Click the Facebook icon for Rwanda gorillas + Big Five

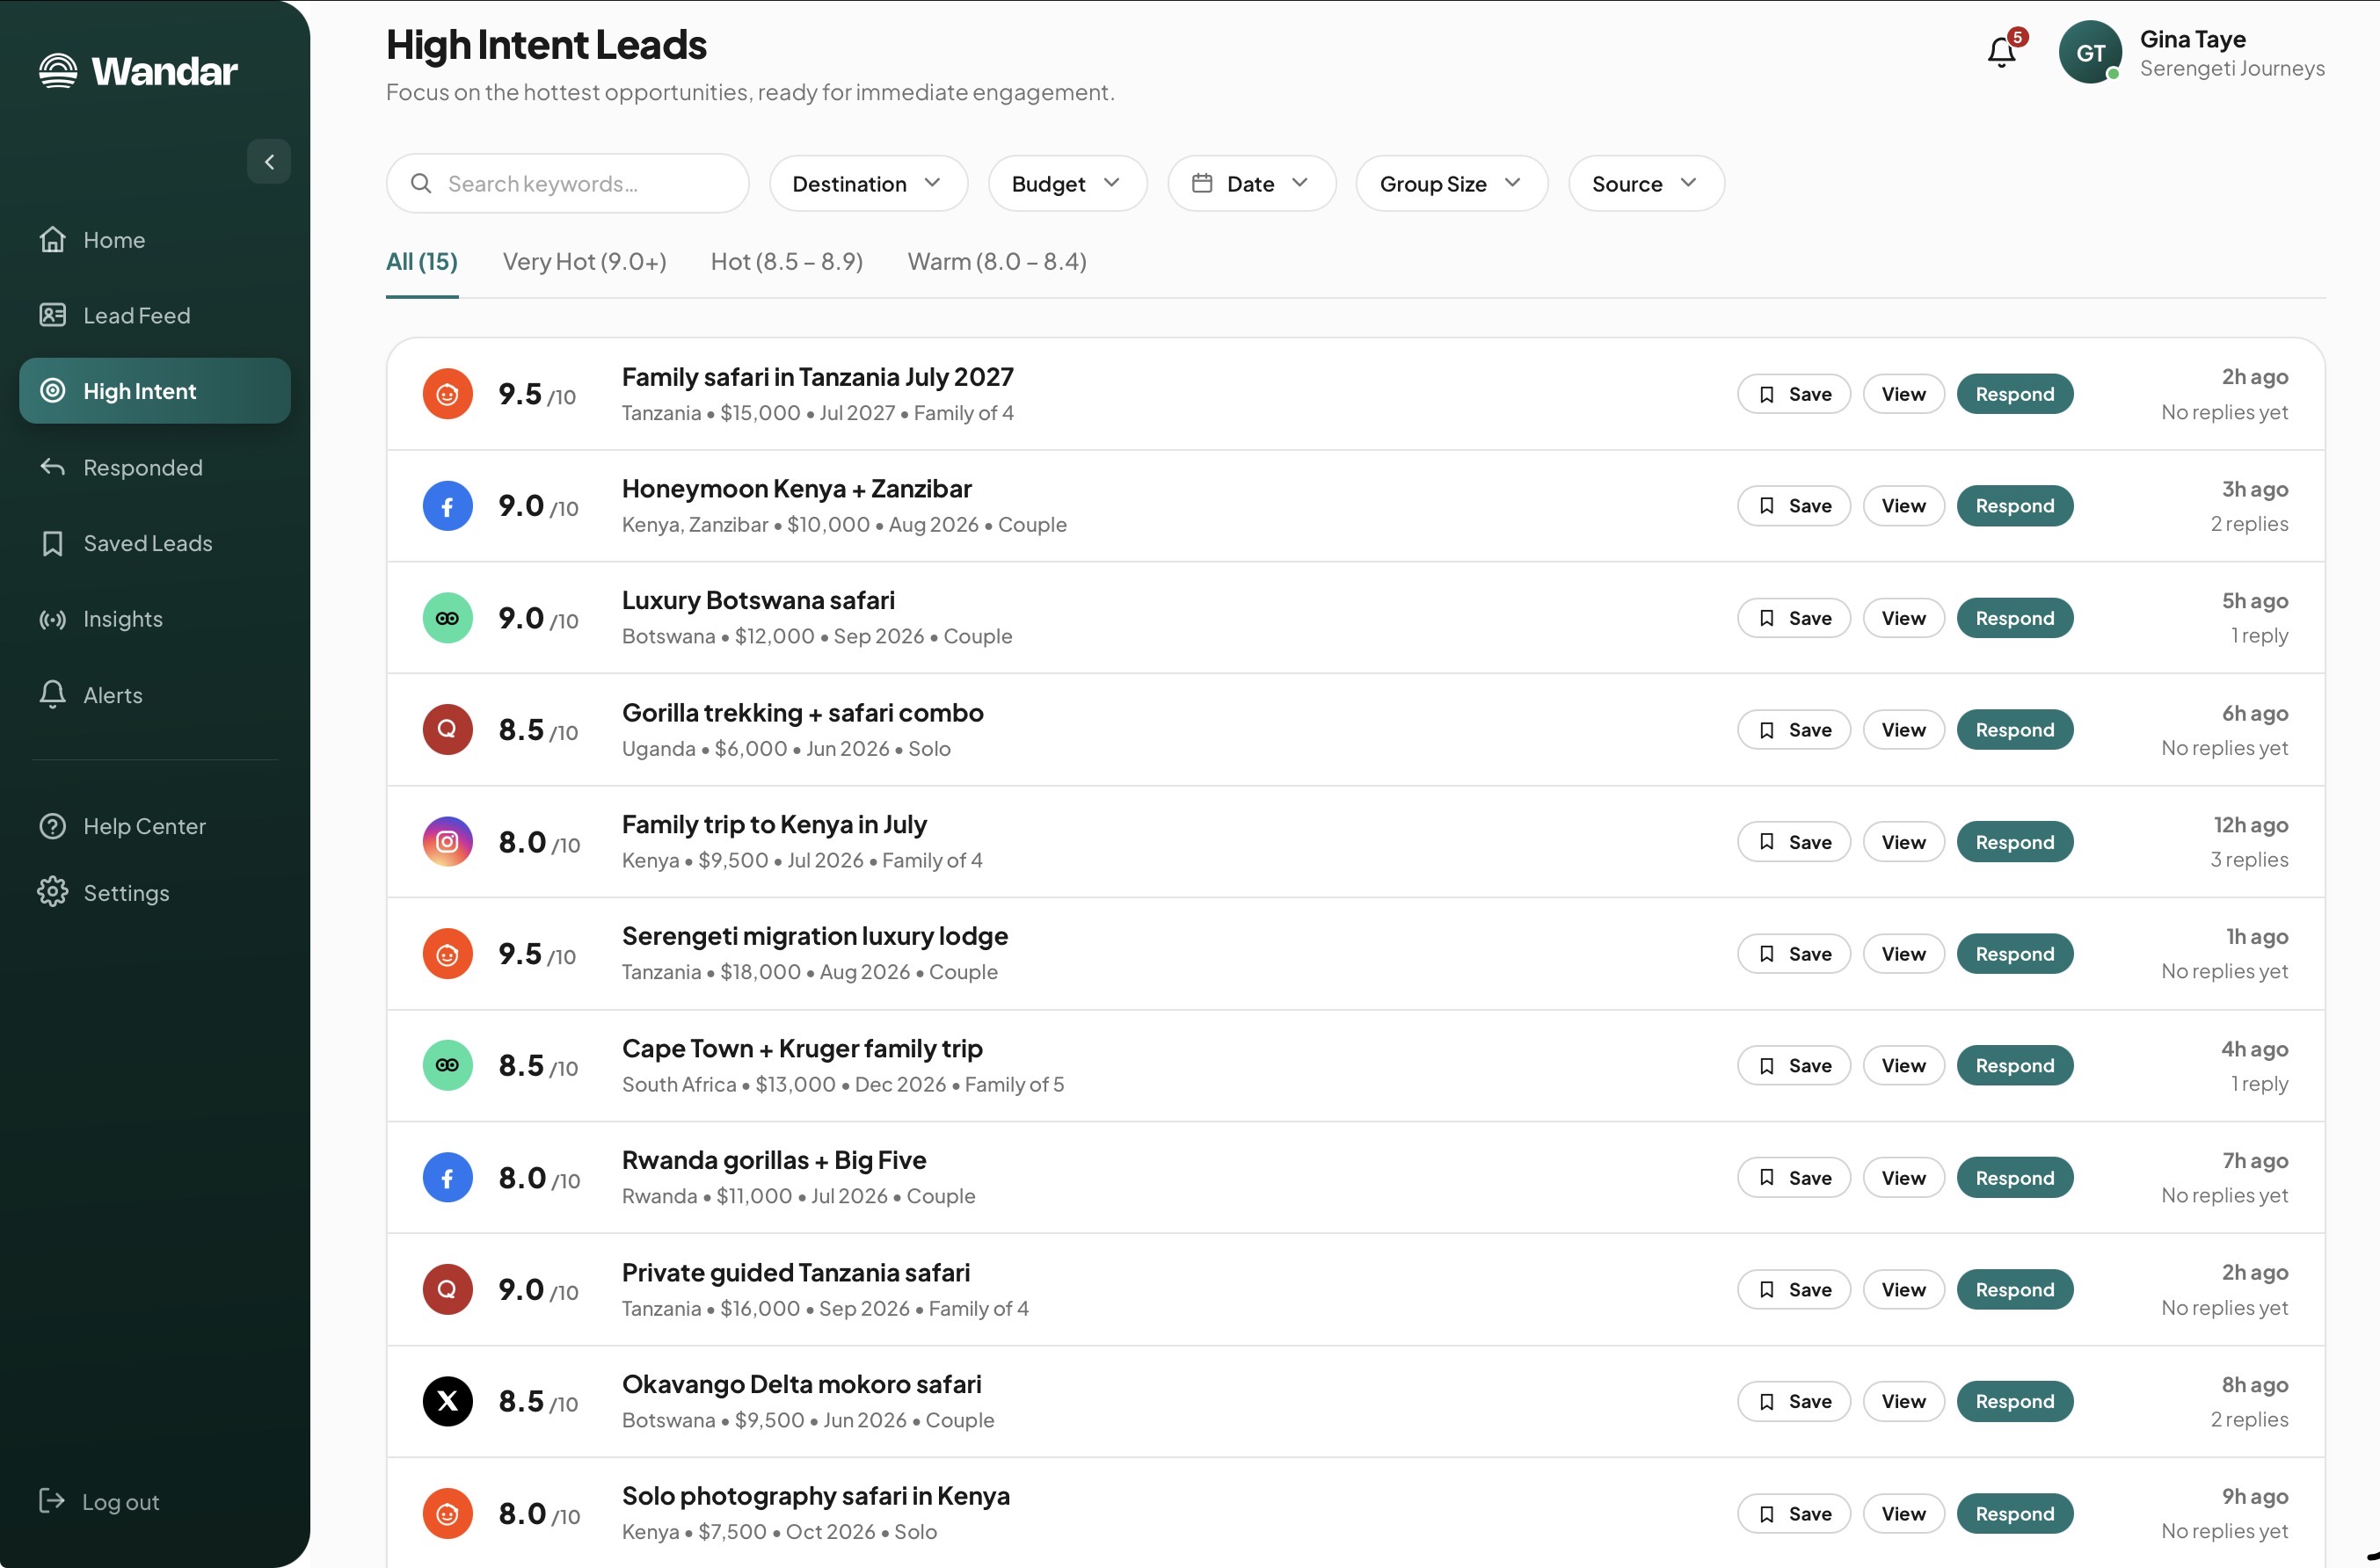447,1178
